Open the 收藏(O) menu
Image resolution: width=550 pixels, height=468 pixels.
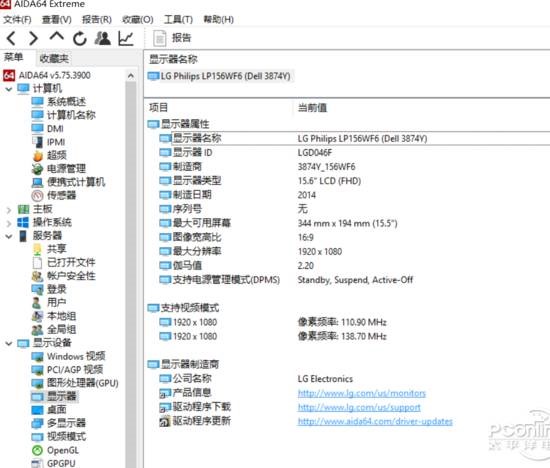[138, 19]
